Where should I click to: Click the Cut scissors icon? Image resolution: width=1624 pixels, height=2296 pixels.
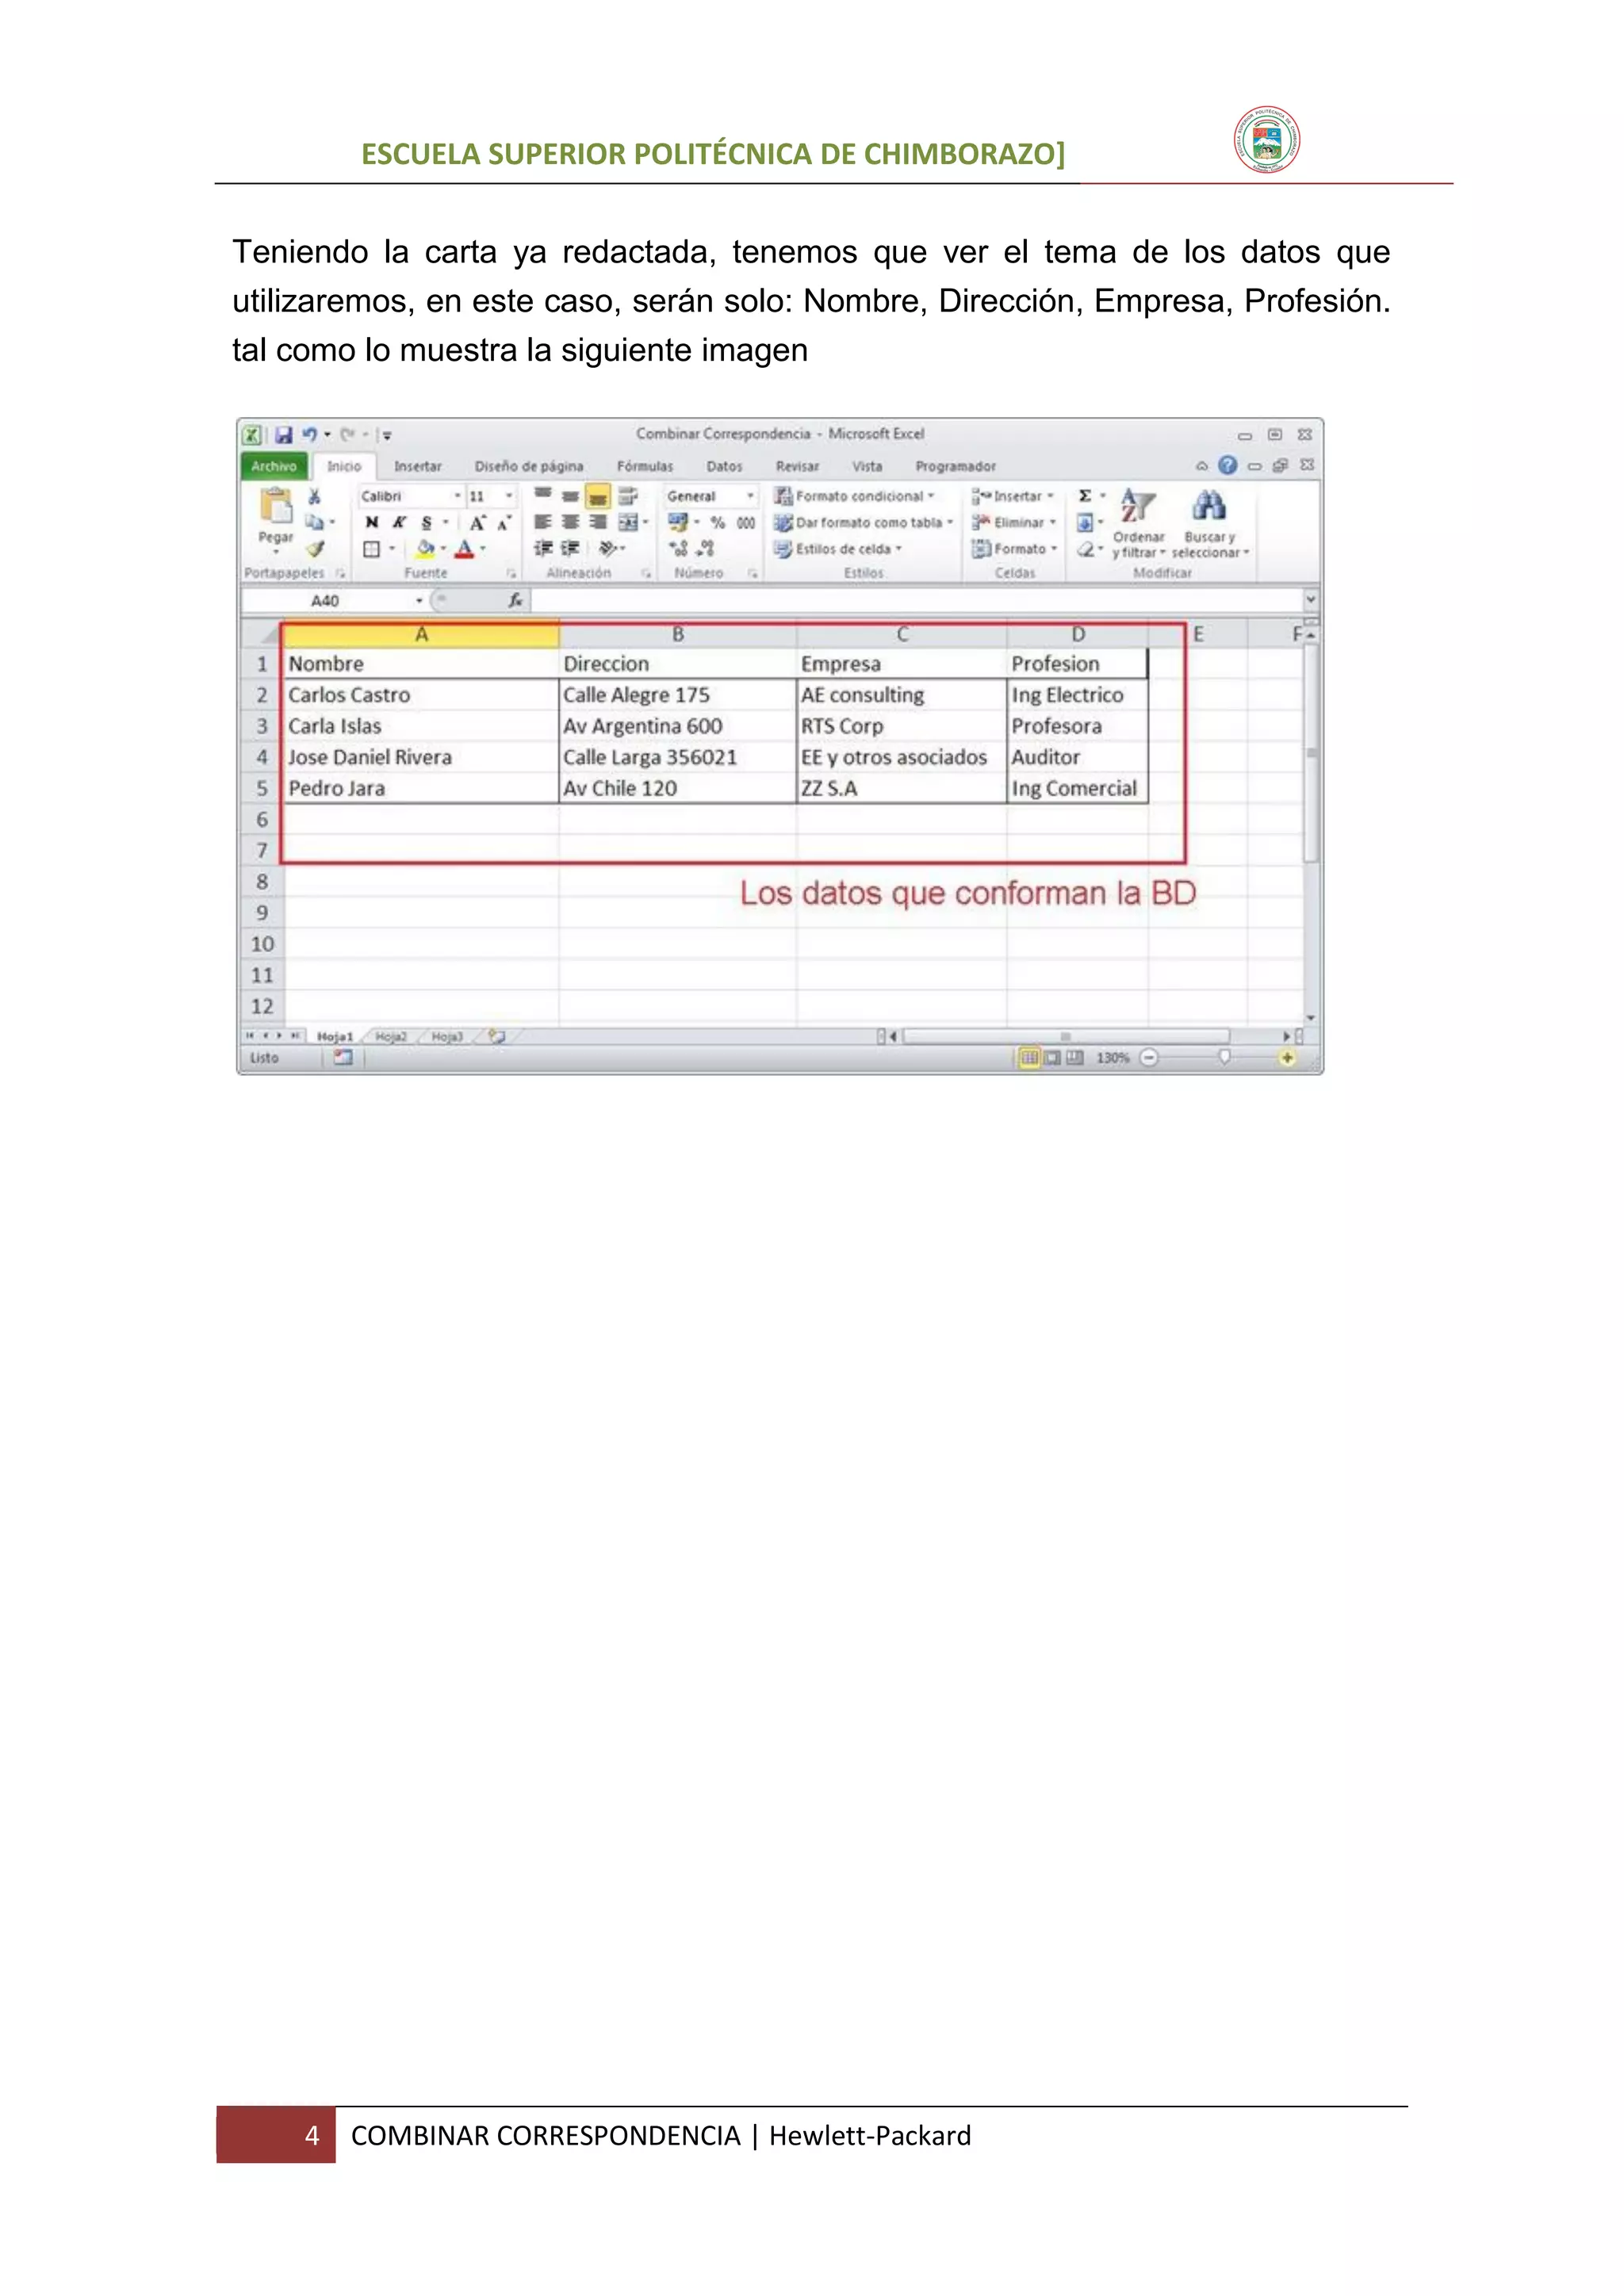pyautogui.click(x=314, y=496)
